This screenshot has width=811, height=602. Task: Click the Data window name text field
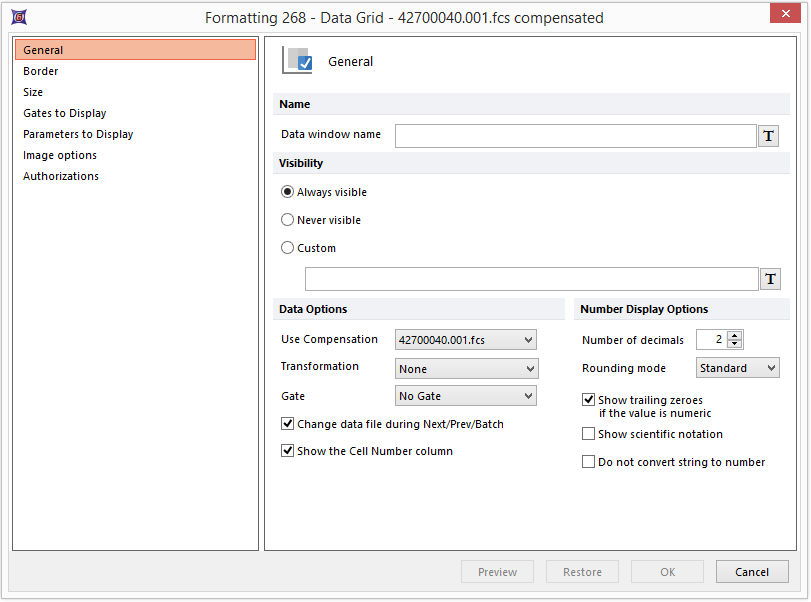point(575,136)
